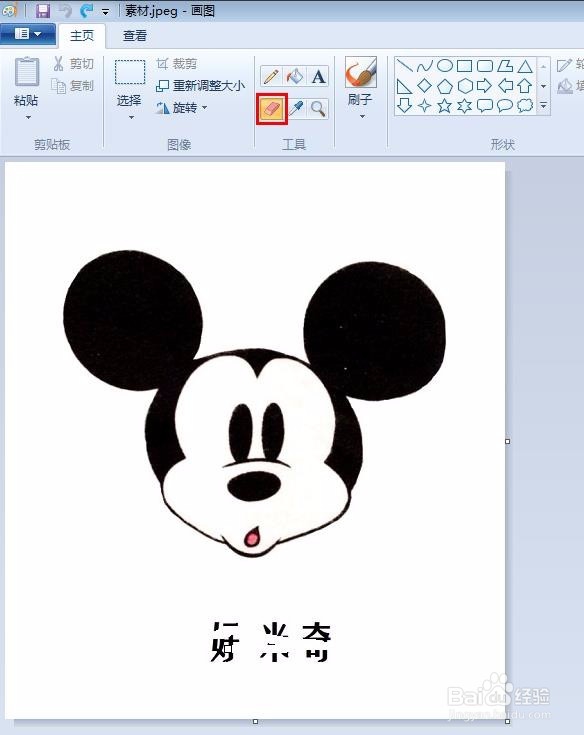The height and width of the screenshot is (735, 584).
Task: Click Resize (重新调整大小) button
Action: coord(200,85)
